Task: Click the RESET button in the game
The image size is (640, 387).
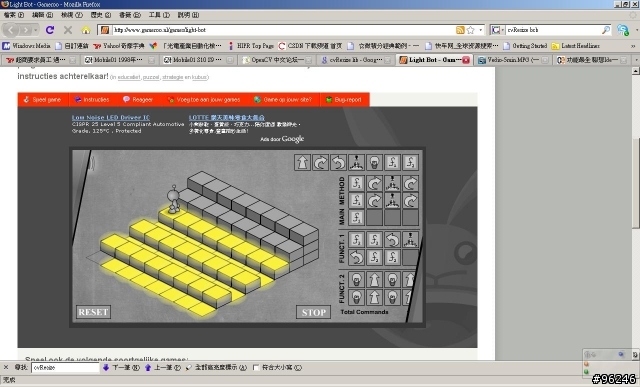Action: (93, 312)
